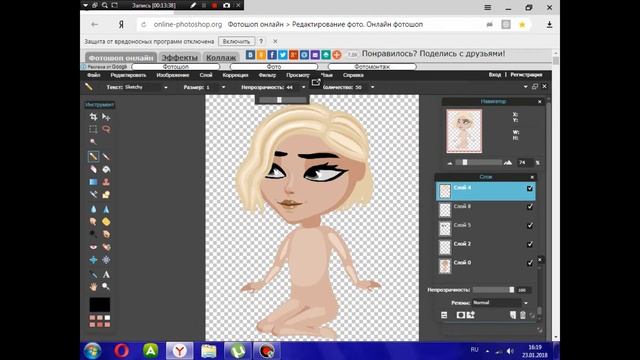Open the Слой menu
640x360 pixels.
(206, 75)
